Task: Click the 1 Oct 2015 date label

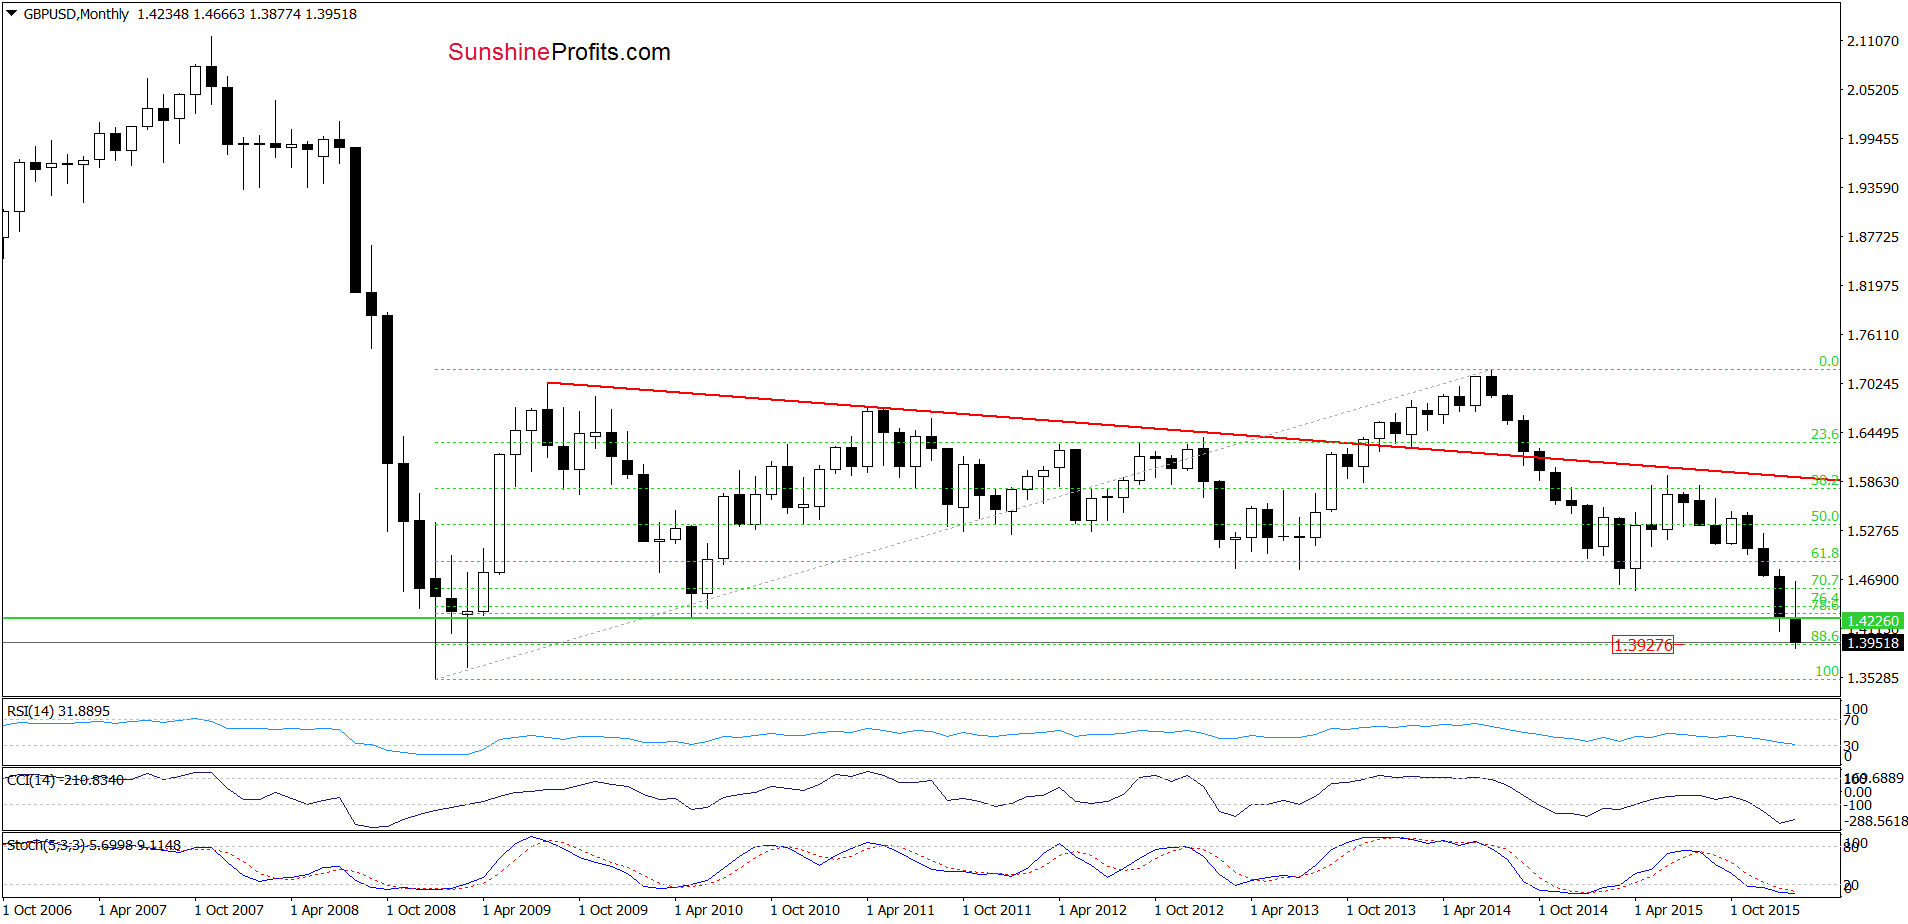Action: (1765, 910)
